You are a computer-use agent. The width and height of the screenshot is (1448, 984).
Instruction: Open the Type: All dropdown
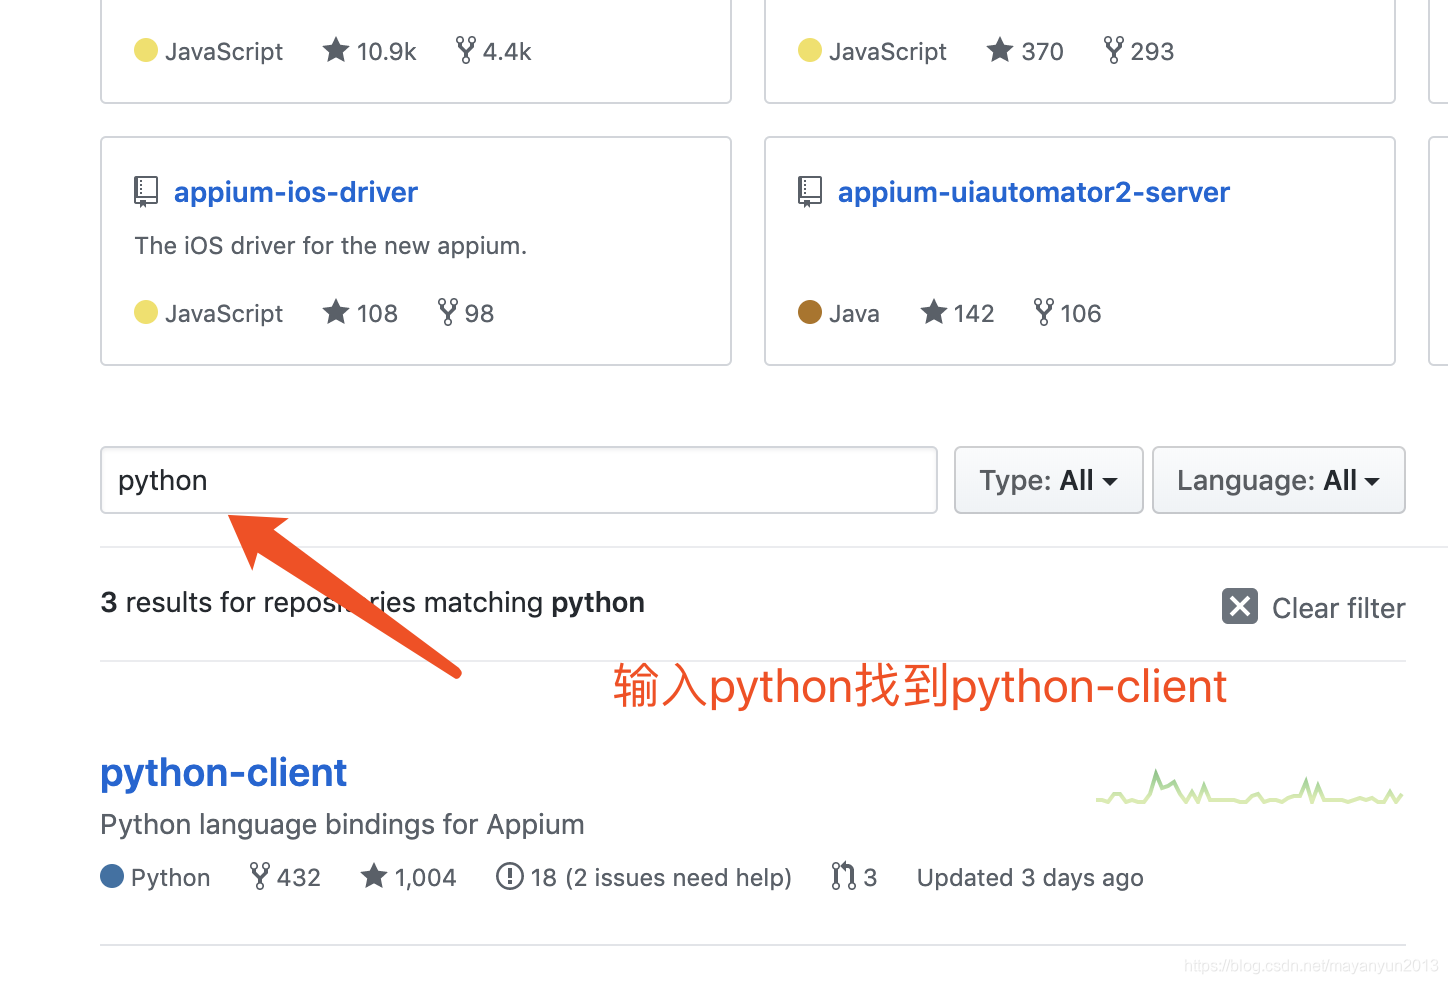(1048, 480)
